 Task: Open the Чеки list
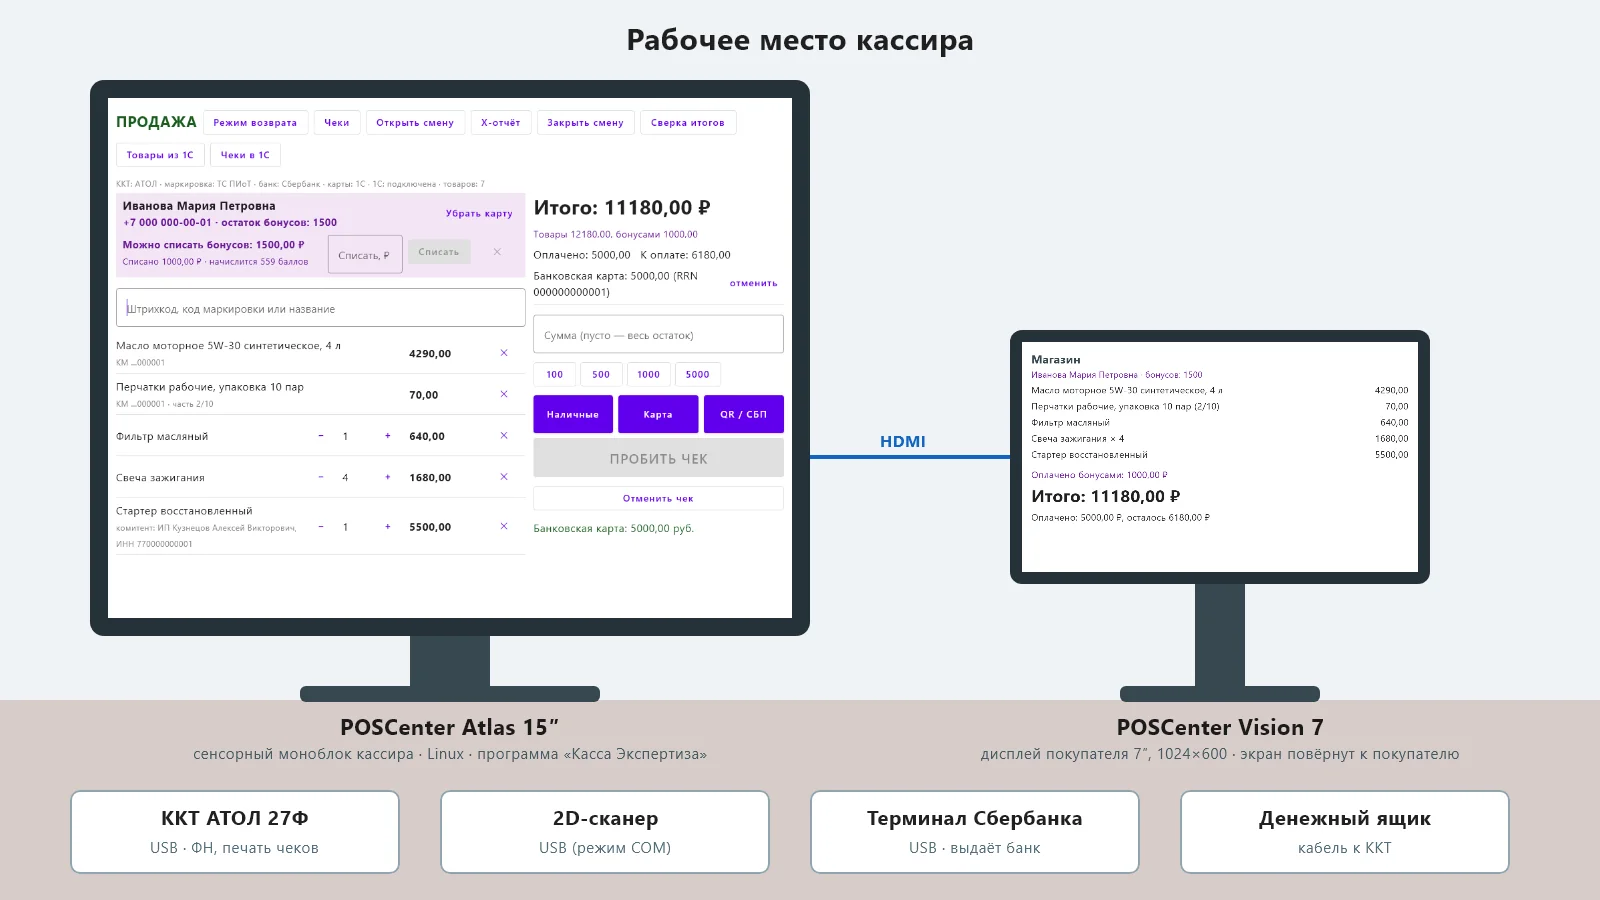pyautogui.click(x=337, y=123)
